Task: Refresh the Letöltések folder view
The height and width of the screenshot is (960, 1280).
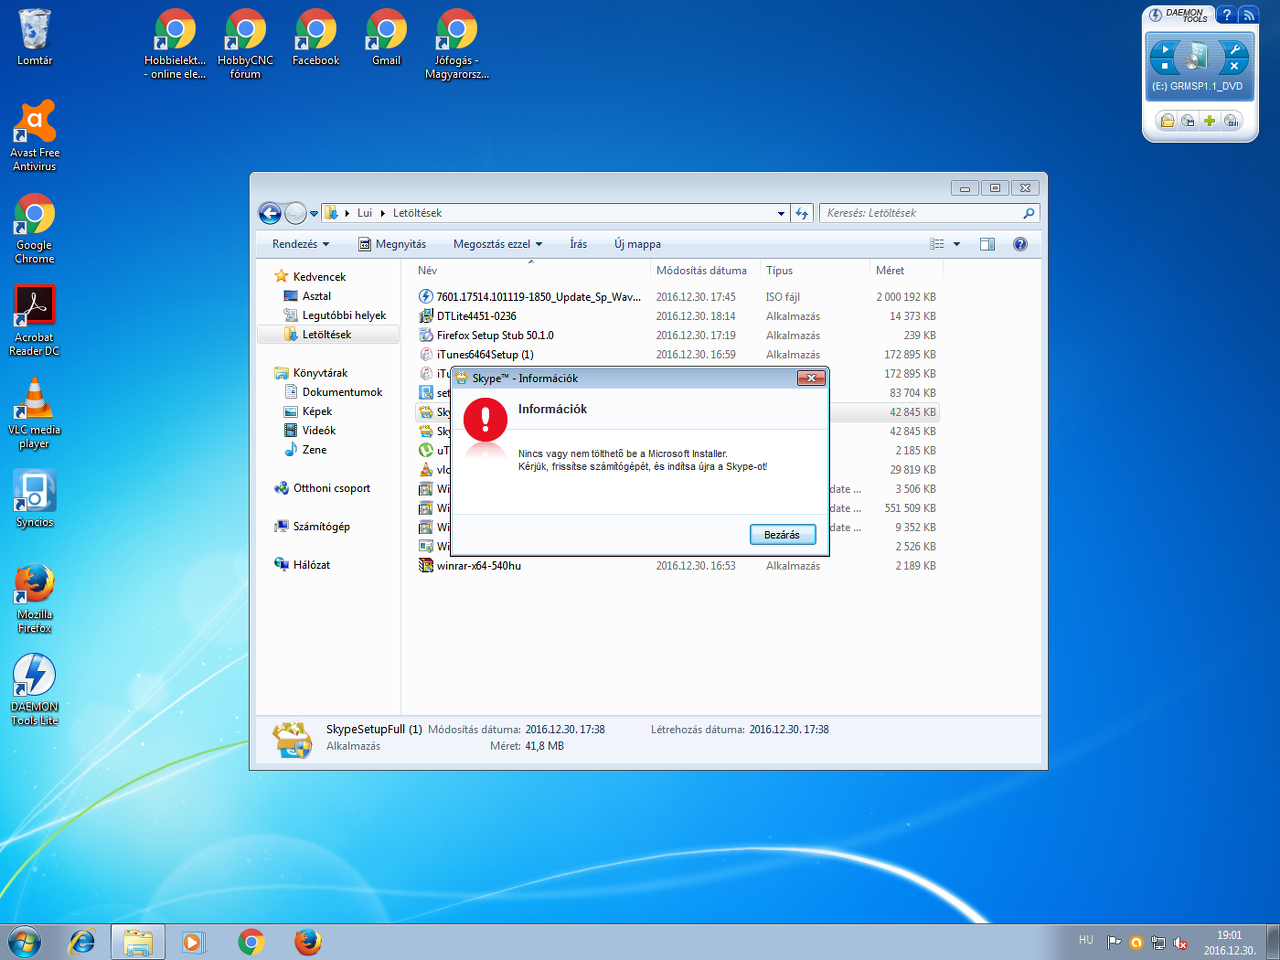Action: point(802,213)
